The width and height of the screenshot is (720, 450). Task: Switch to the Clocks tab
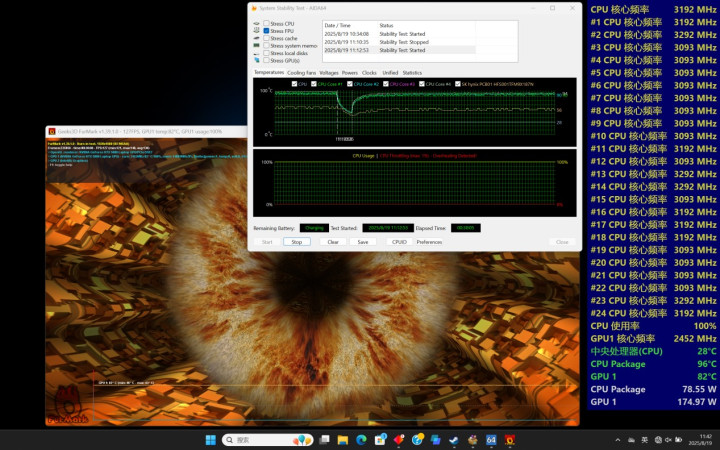[369, 72]
